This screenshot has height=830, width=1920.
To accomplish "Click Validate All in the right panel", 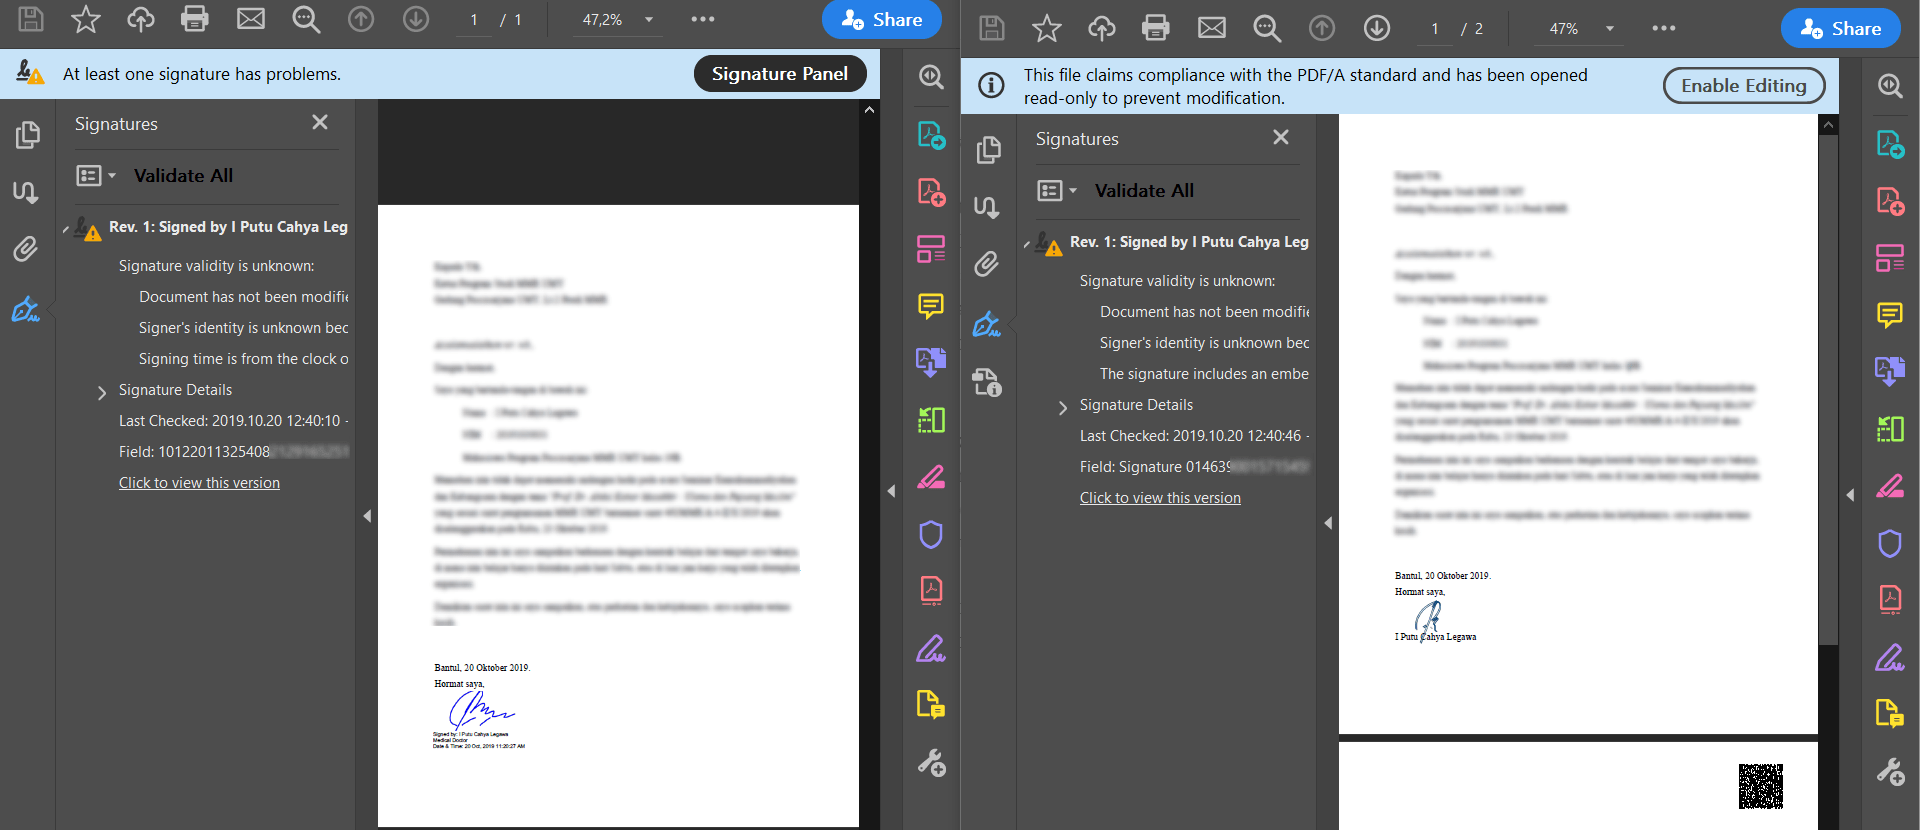I will pyautogui.click(x=1144, y=191).
